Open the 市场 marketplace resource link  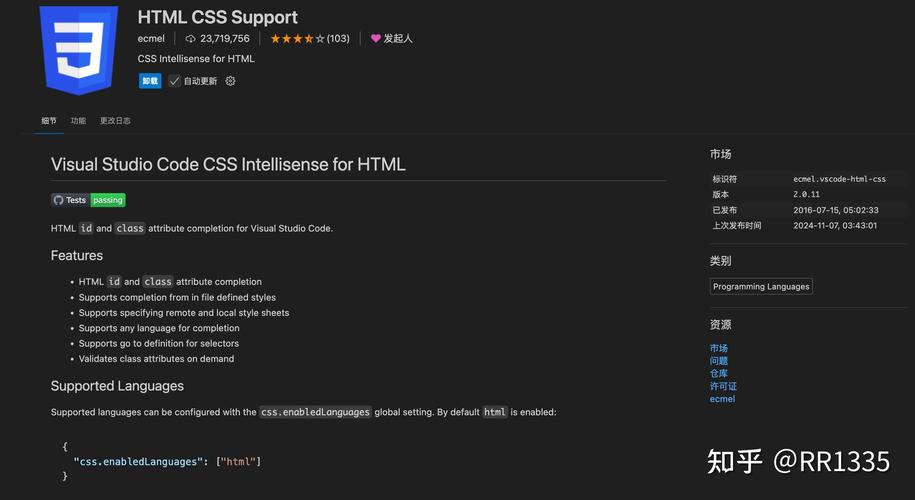(x=719, y=348)
